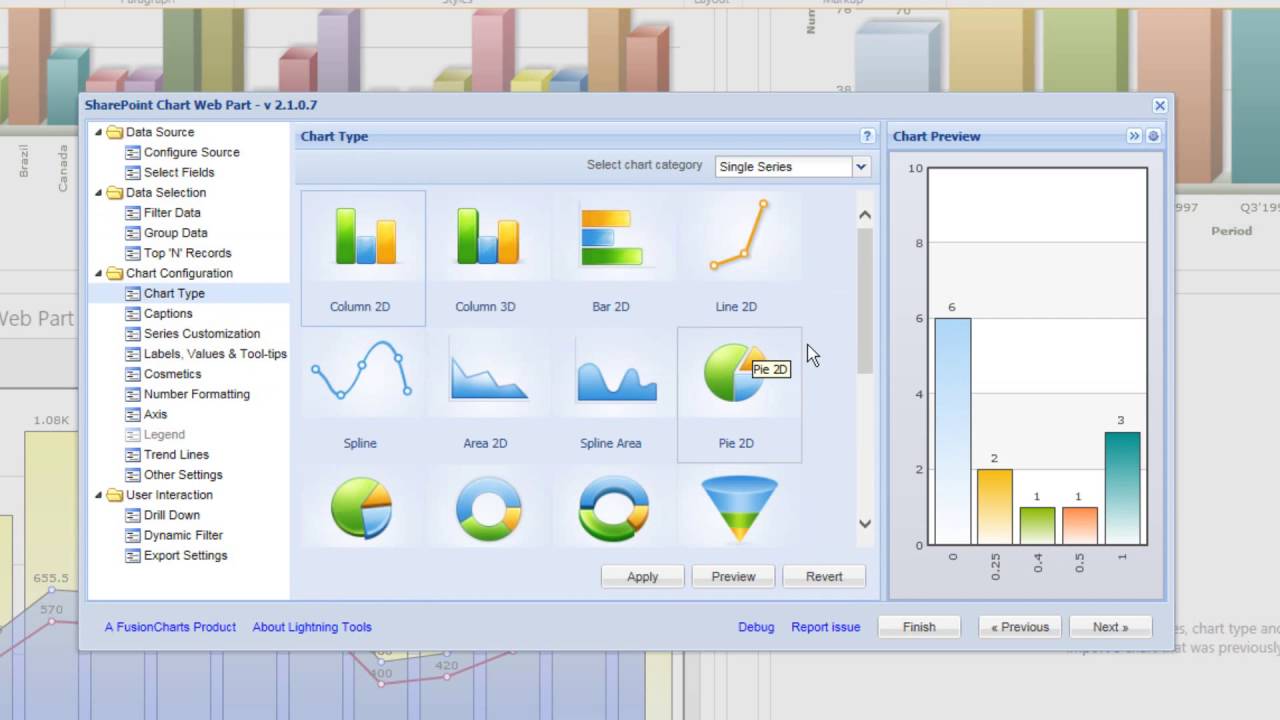Image resolution: width=1280 pixels, height=720 pixels.
Task: Go to Number Formatting
Action: (x=197, y=394)
